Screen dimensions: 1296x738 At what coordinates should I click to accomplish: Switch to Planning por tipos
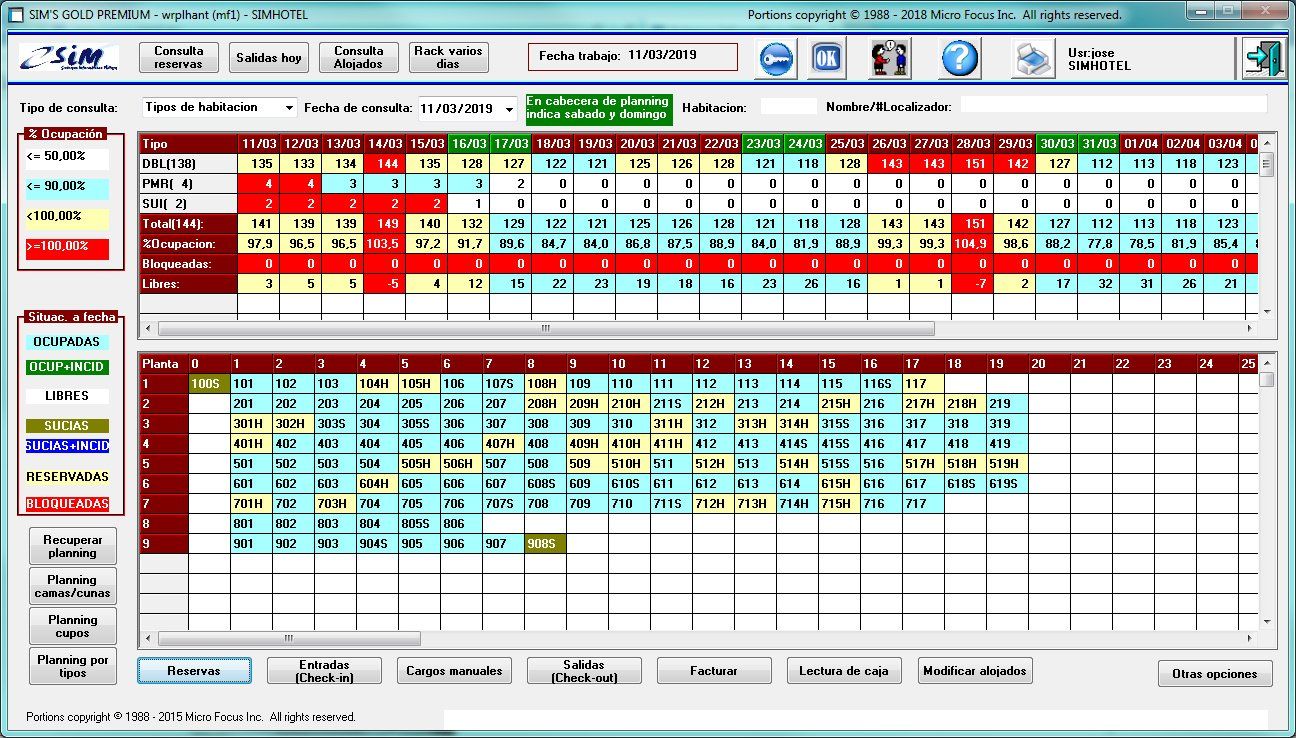pyautogui.click(x=73, y=666)
